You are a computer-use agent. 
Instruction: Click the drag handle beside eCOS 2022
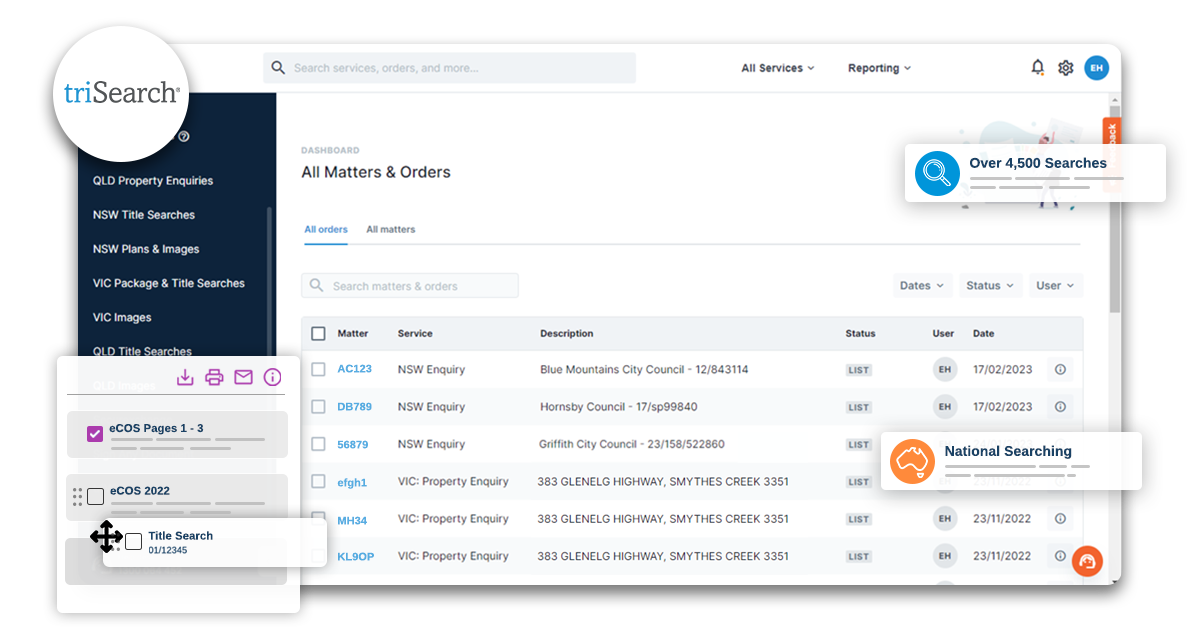pyautogui.click(x=77, y=496)
